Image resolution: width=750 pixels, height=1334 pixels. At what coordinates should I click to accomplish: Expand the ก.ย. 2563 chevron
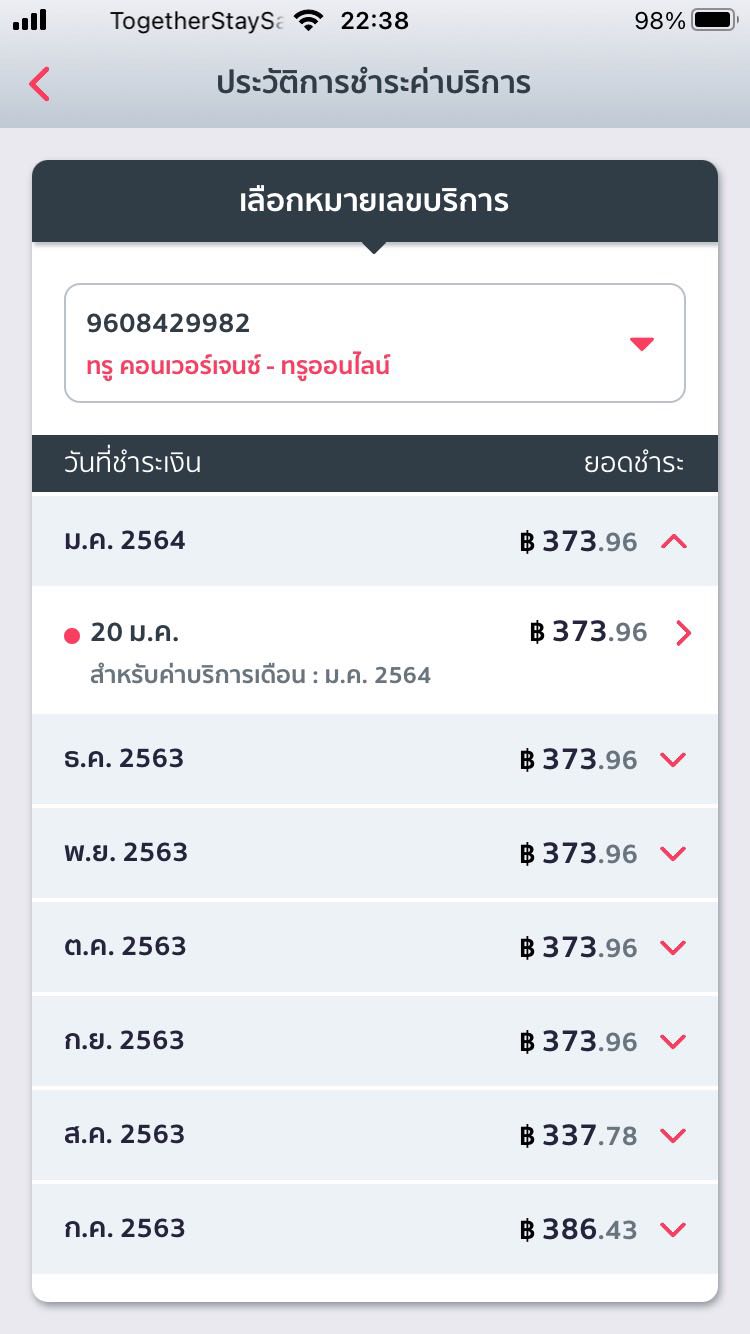pyautogui.click(x=674, y=1042)
